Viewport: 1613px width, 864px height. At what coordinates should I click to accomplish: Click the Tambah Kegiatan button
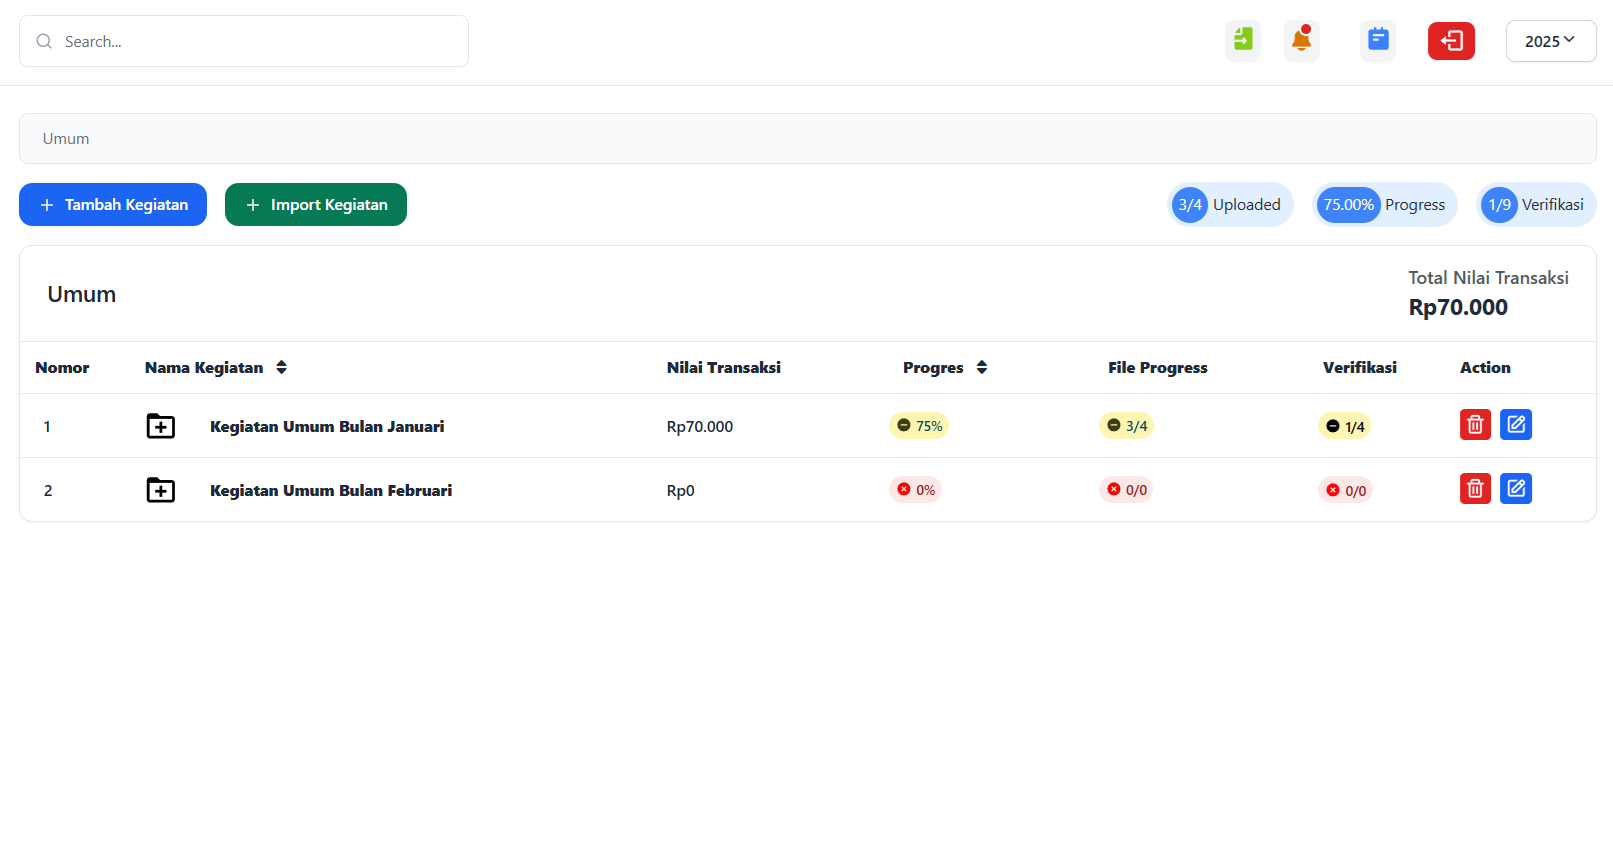(x=113, y=204)
